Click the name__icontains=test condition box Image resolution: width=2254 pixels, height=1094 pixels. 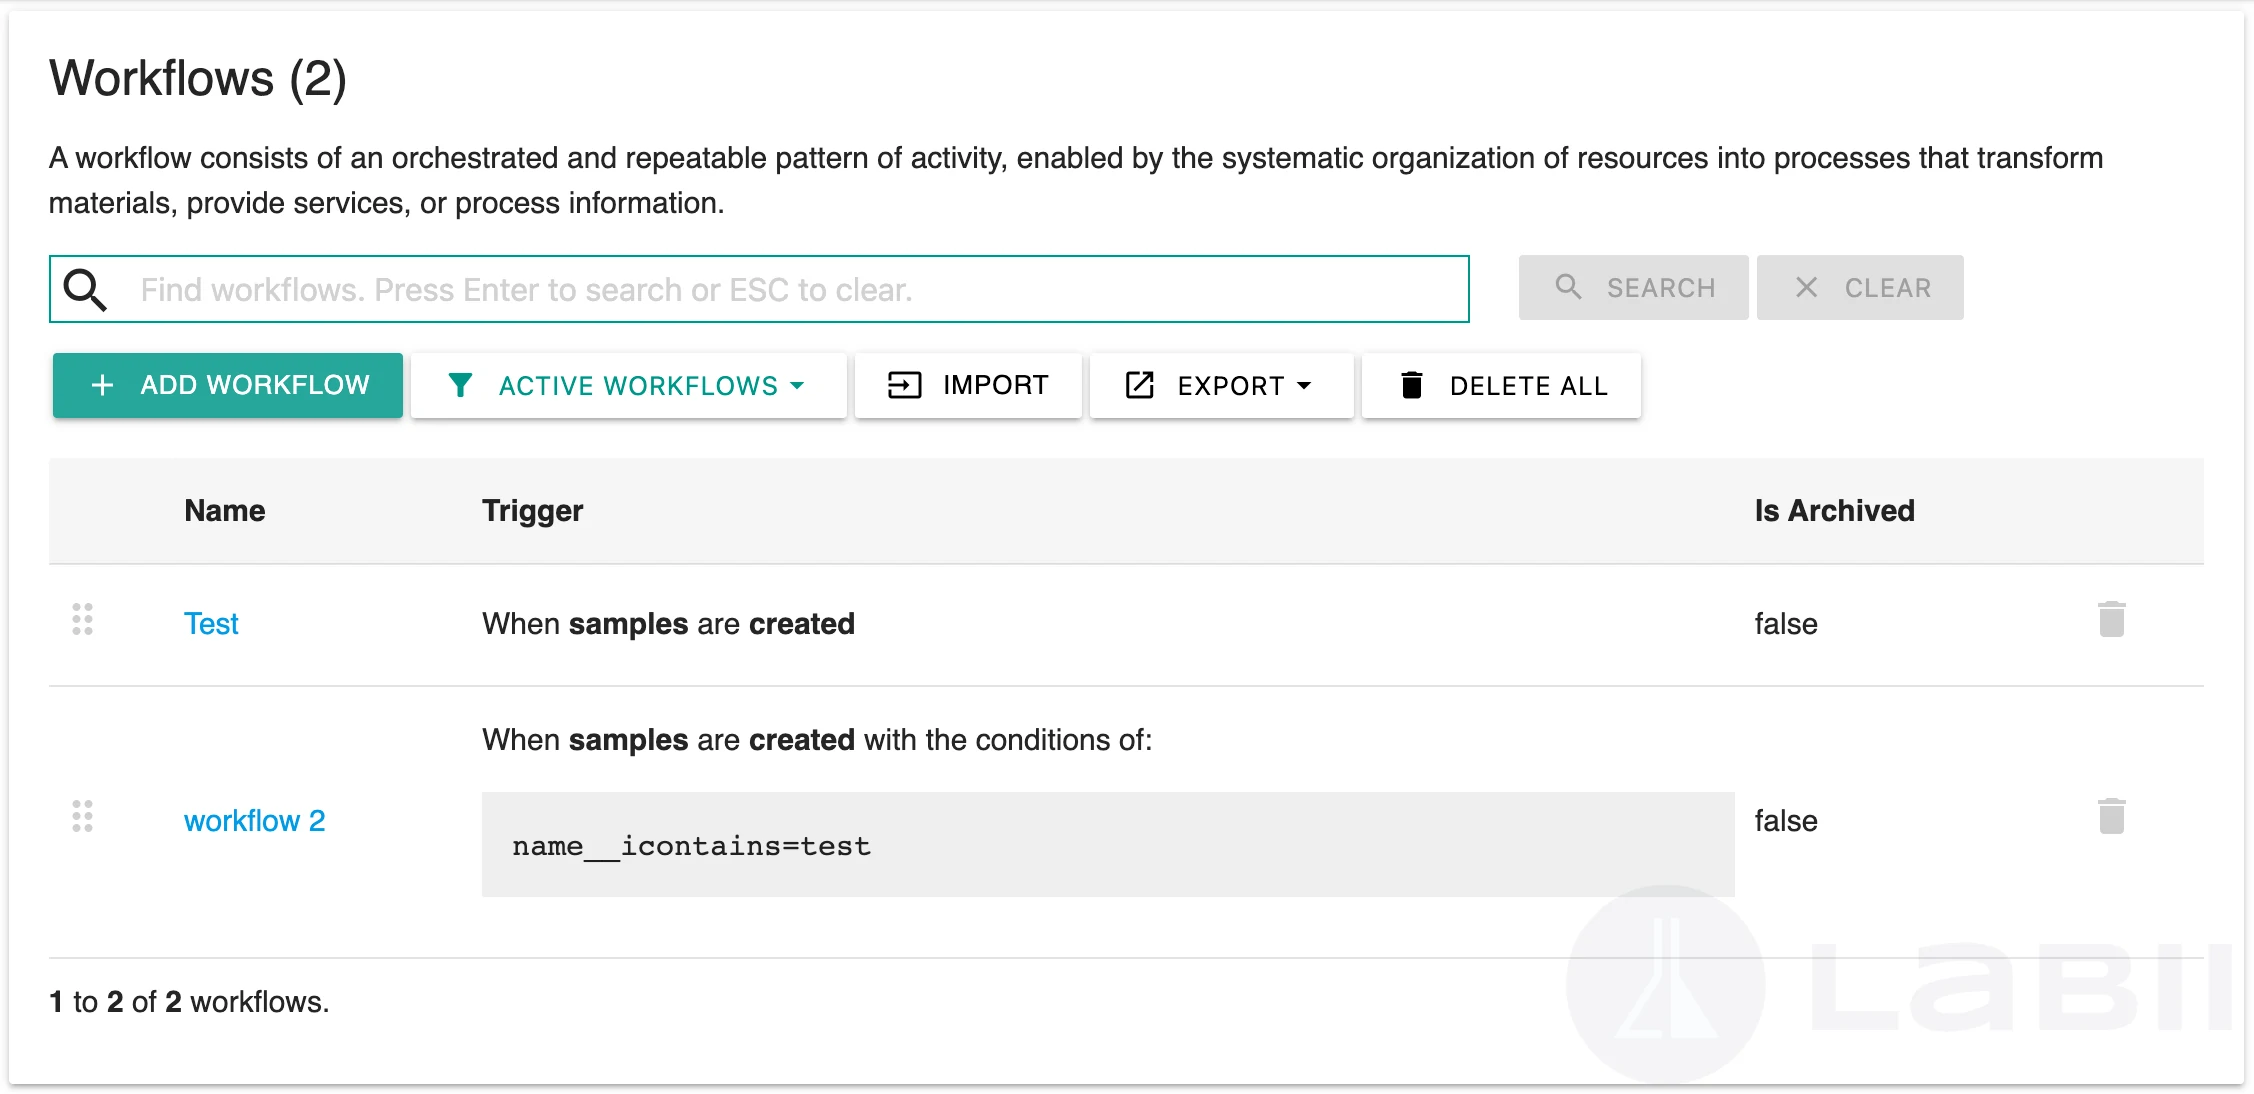pos(1107,845)
